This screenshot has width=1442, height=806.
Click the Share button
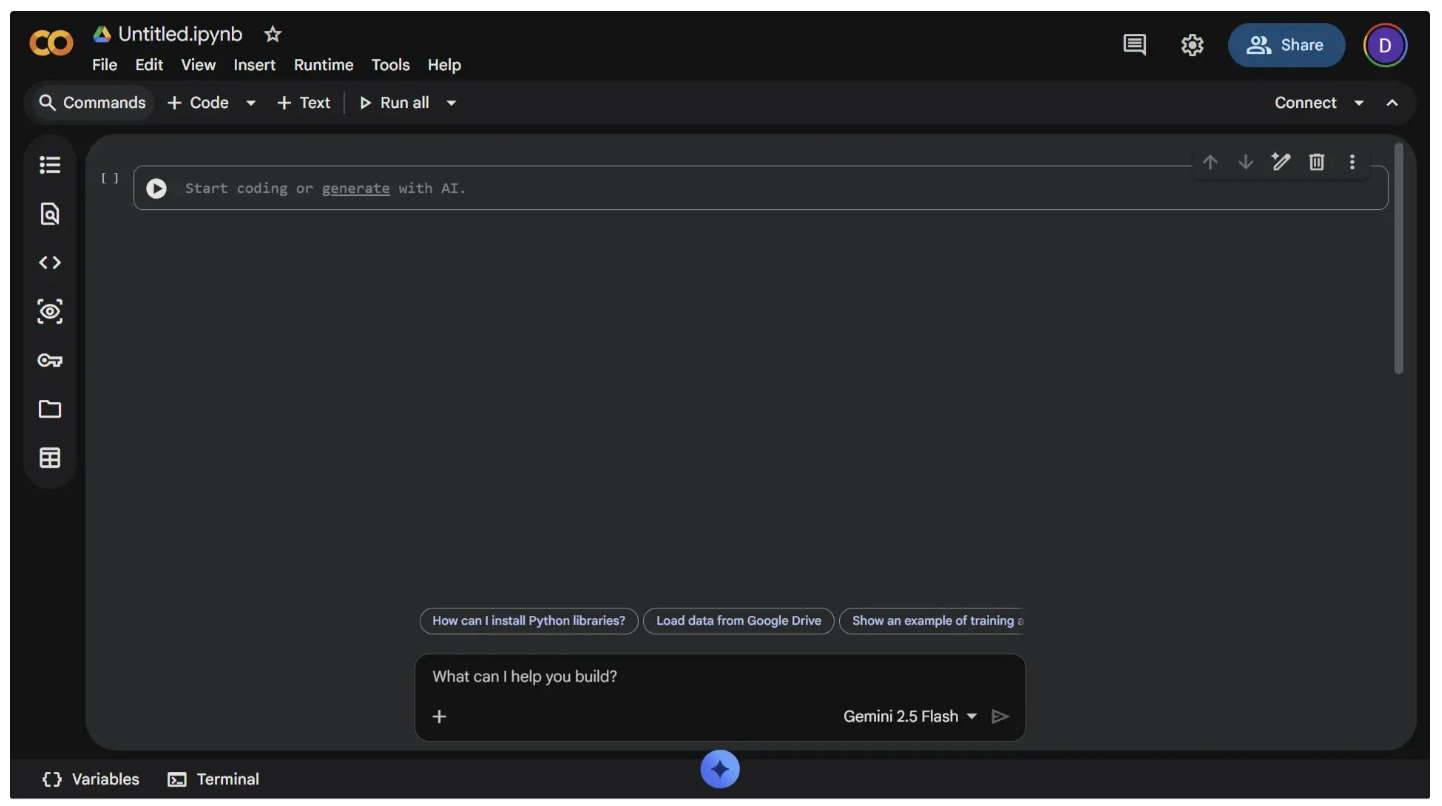[x=1286, y=45]
